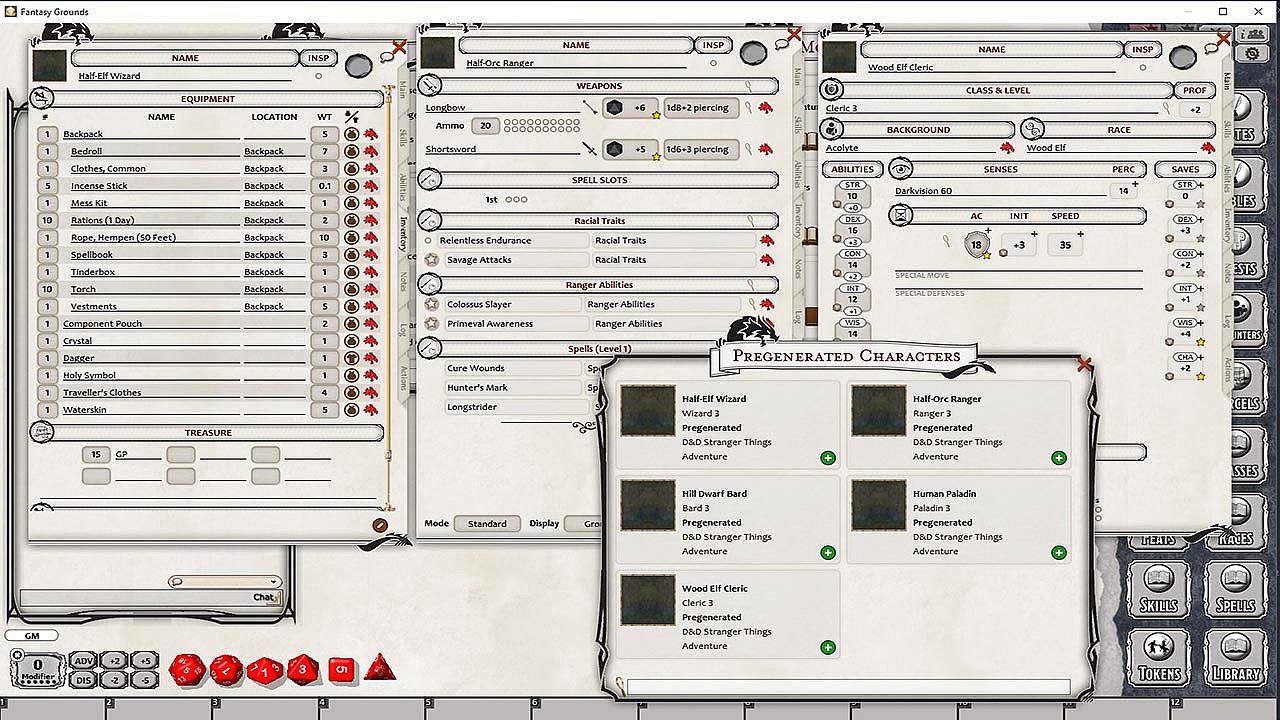Add Half-Orc Ranger pregenerated character
The image size is (1280, 720).
click(1059, 458)
